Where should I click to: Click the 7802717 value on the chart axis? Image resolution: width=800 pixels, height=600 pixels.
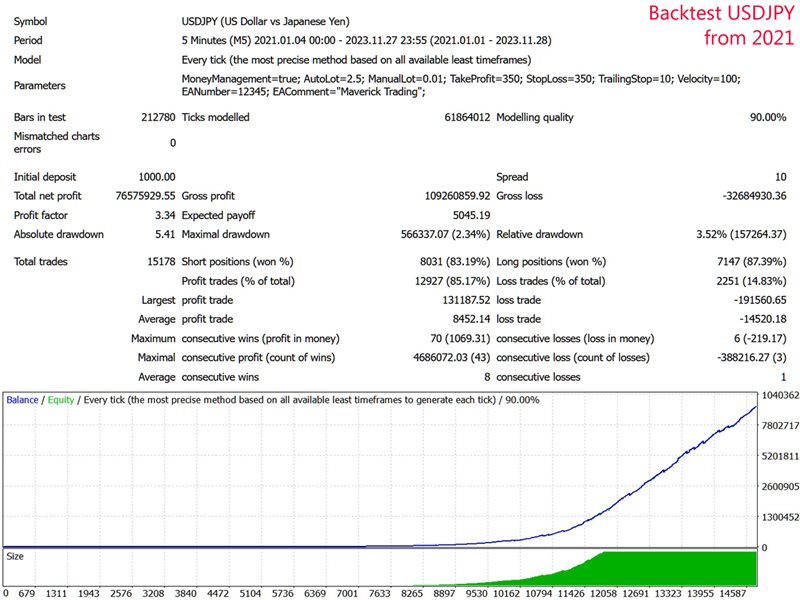pos(780,426)
